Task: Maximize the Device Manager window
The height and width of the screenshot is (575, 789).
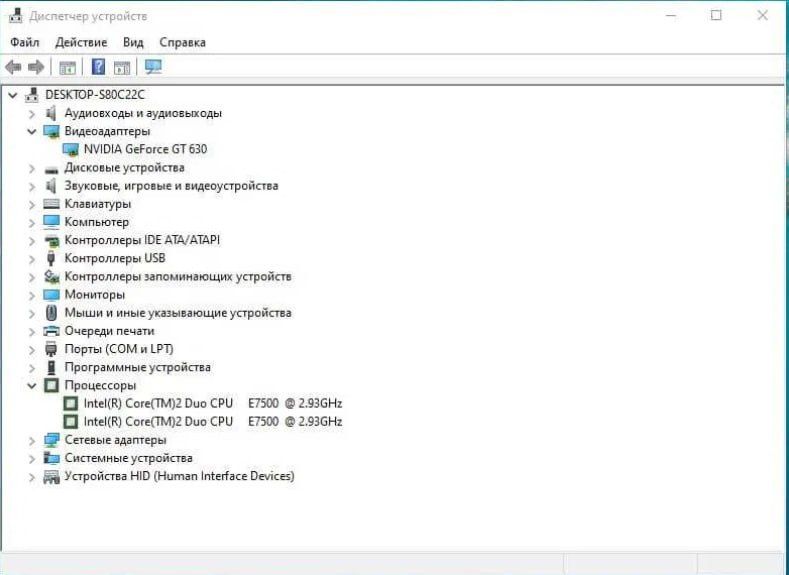Action: coord(716,16)
